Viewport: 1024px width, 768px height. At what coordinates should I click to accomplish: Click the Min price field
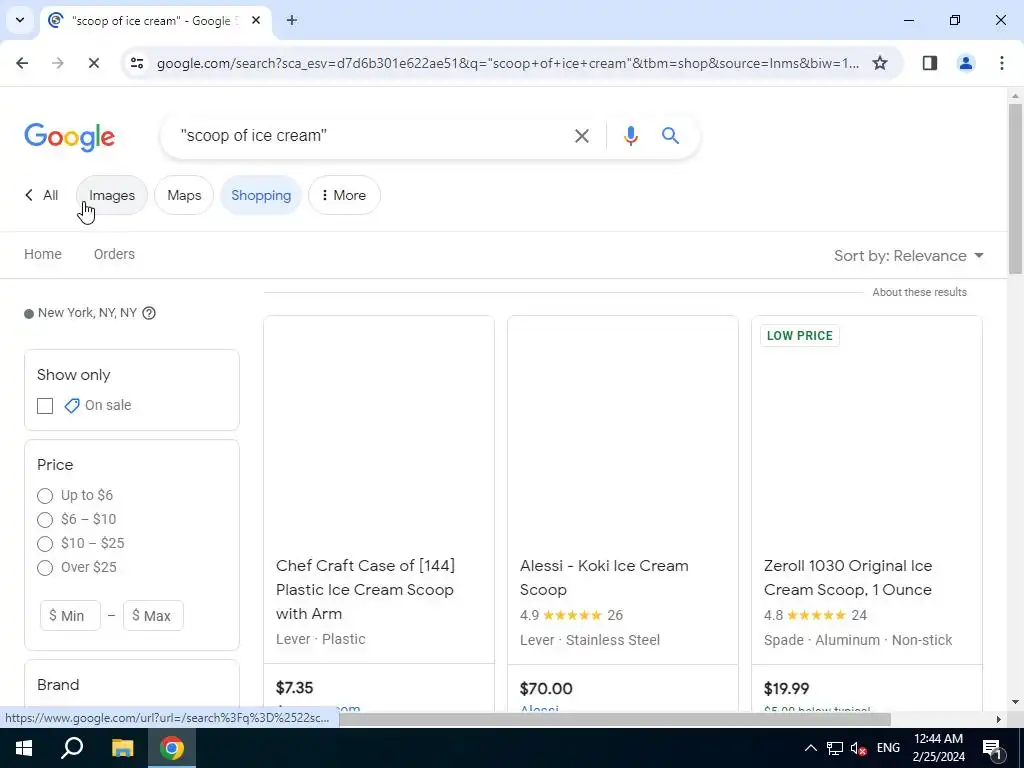[71, 616]
